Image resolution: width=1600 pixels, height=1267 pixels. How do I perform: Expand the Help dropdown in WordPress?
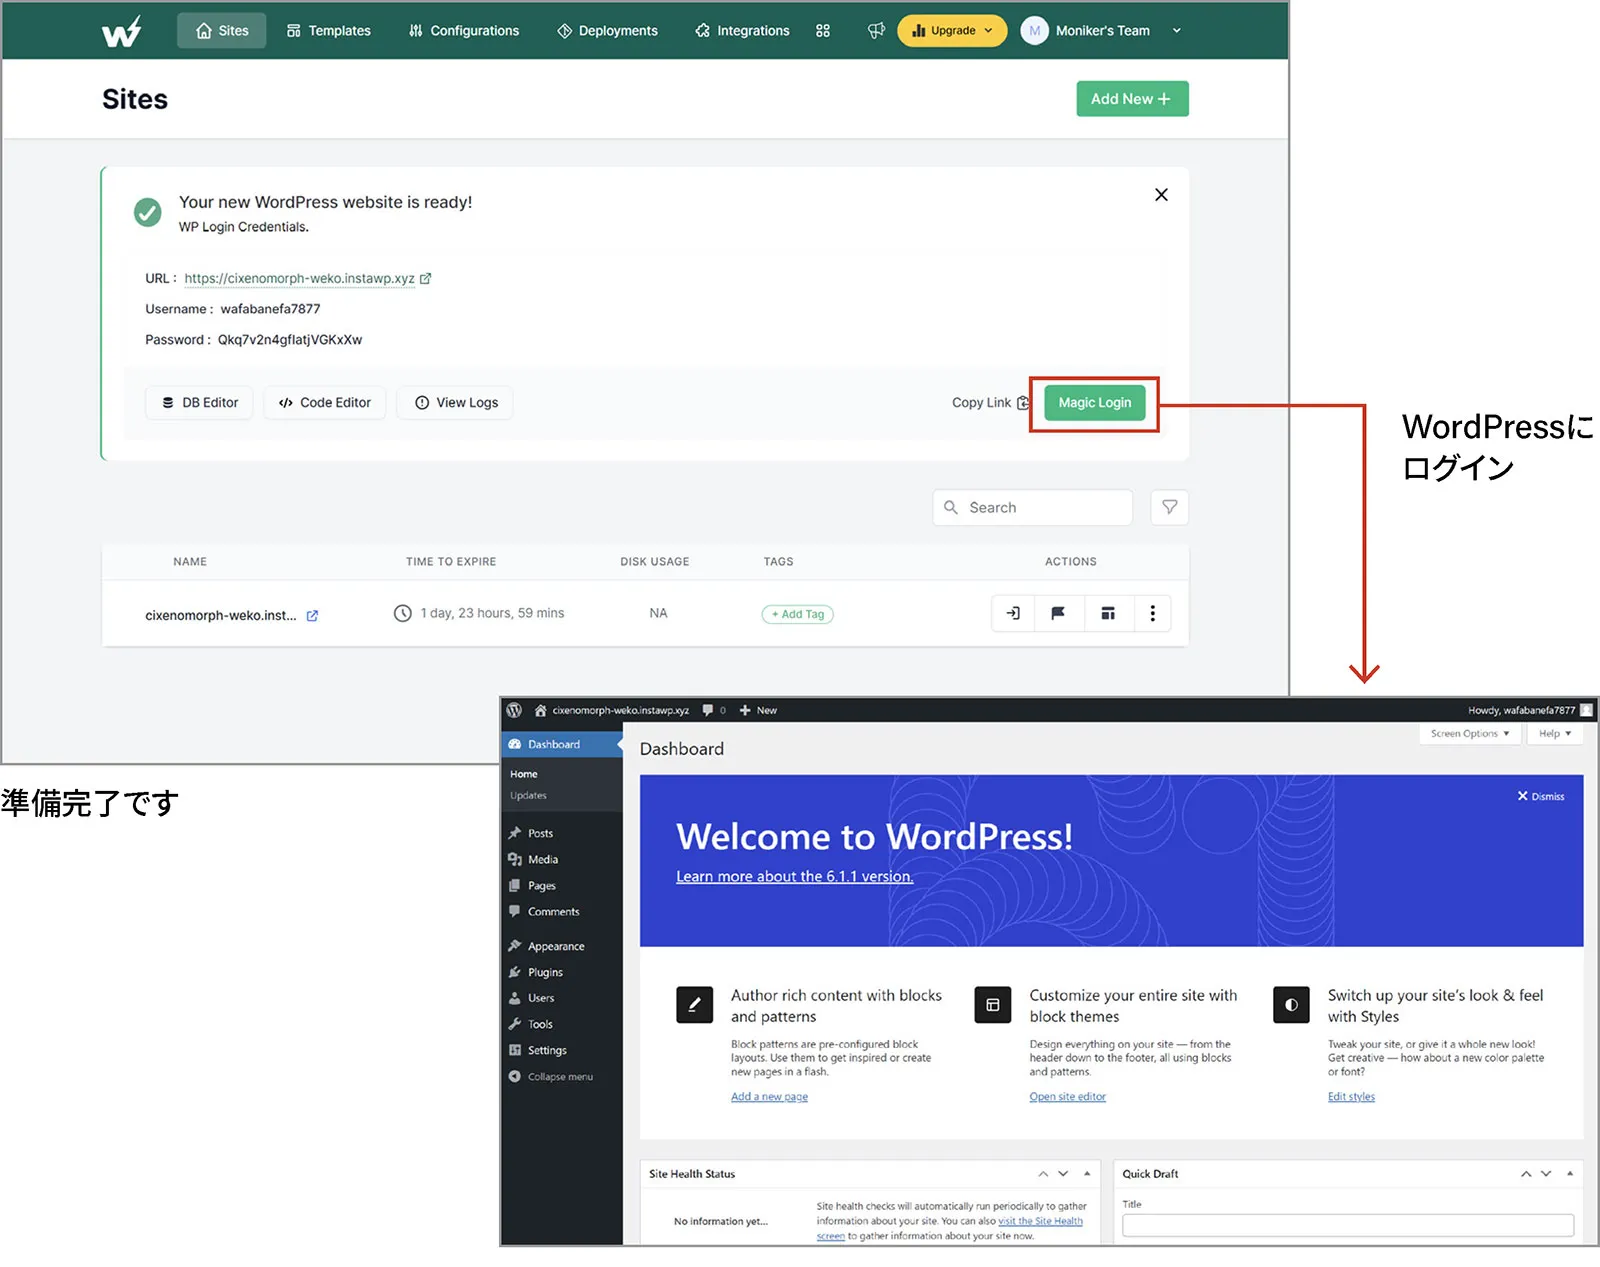(x=1554, y=734)
